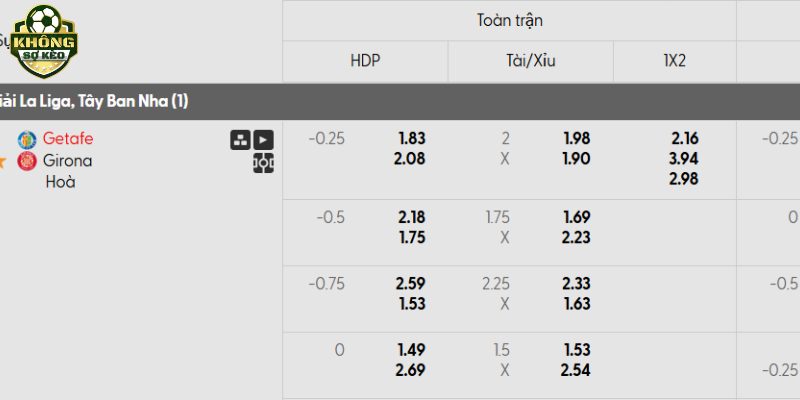The width and height of the screenshot is (800, 400).
Task: Pick over 2 goals odds 1.98
Action: coord(576,139)
